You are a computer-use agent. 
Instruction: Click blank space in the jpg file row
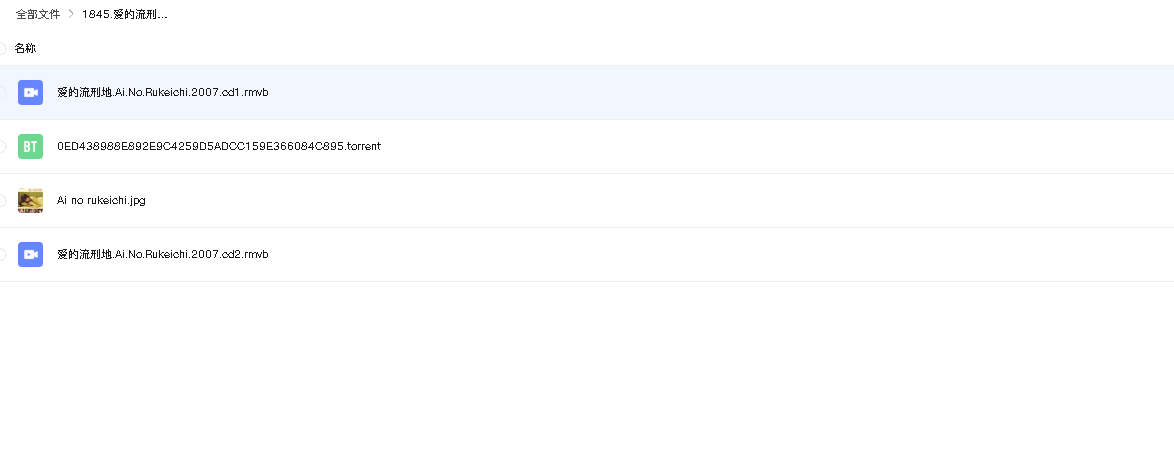pos(750,200)
